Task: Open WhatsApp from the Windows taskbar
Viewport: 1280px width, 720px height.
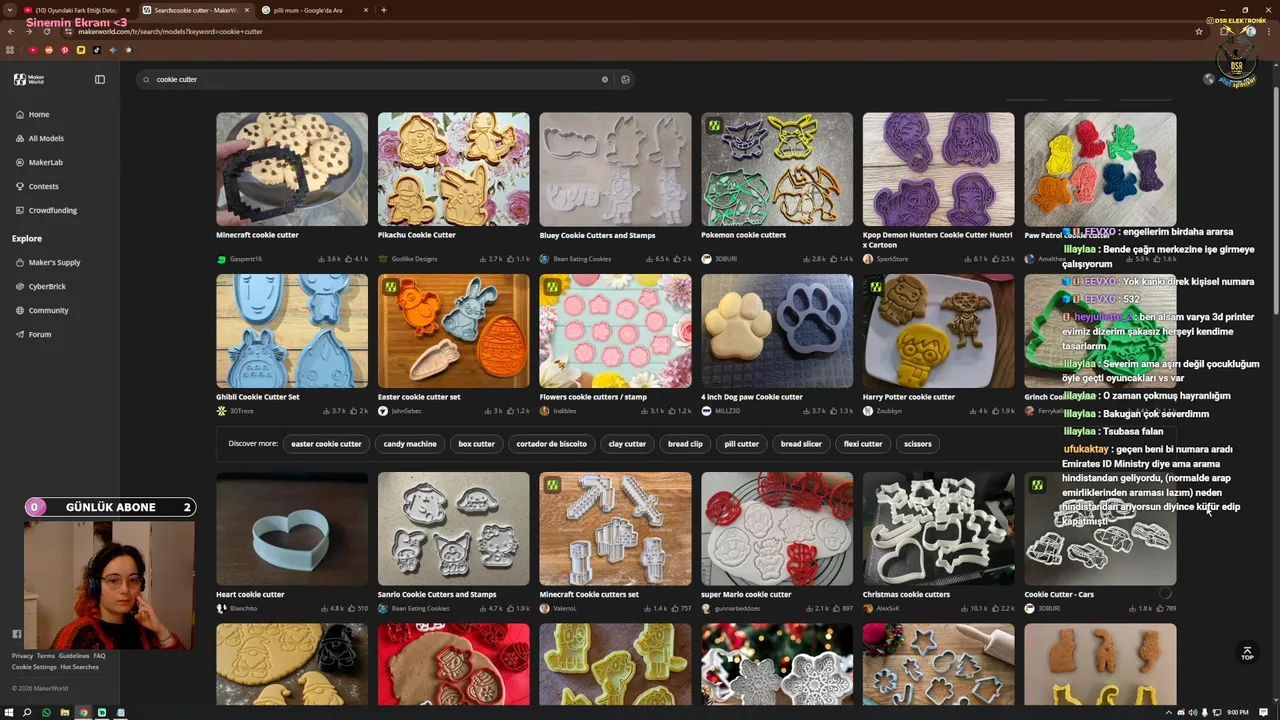Action: click(x=46, y=712)
